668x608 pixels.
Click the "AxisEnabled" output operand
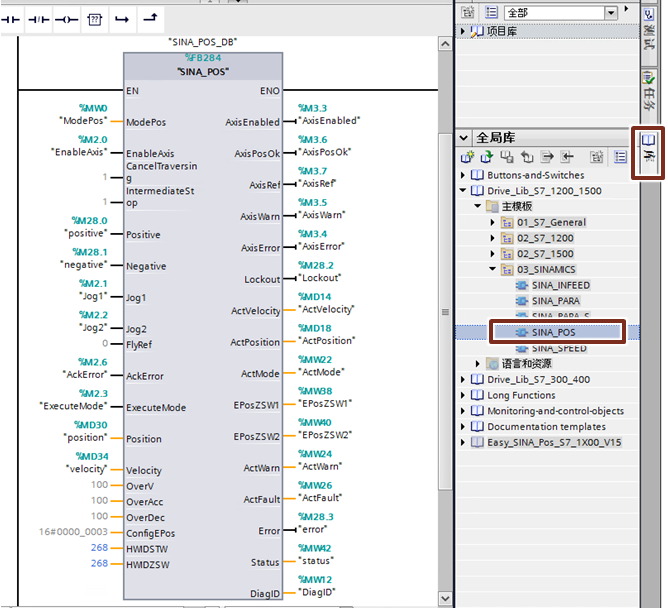329,121
